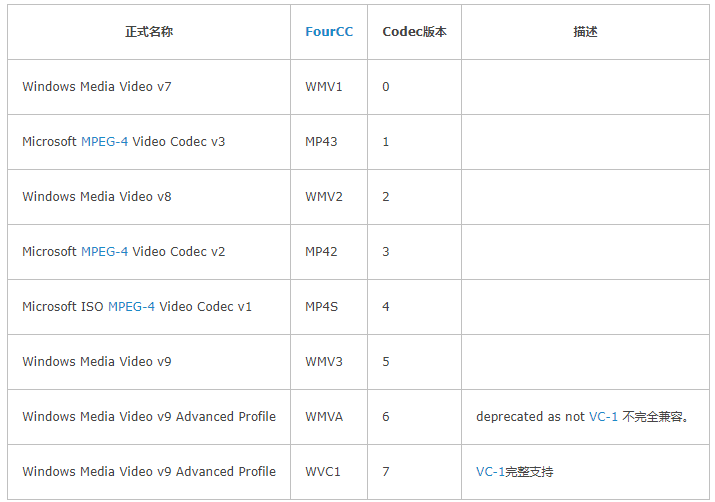Select codec version 6 cell
Viewport: 715px width, 502px height.
[414, 417]
